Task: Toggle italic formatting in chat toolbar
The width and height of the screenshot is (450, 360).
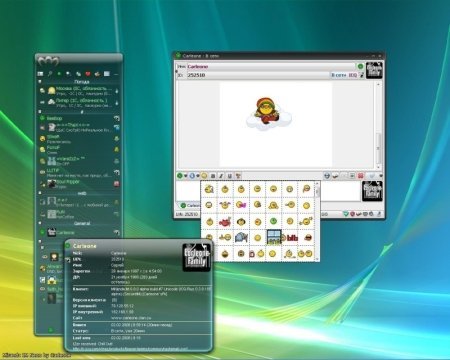Action: [221, 176]
